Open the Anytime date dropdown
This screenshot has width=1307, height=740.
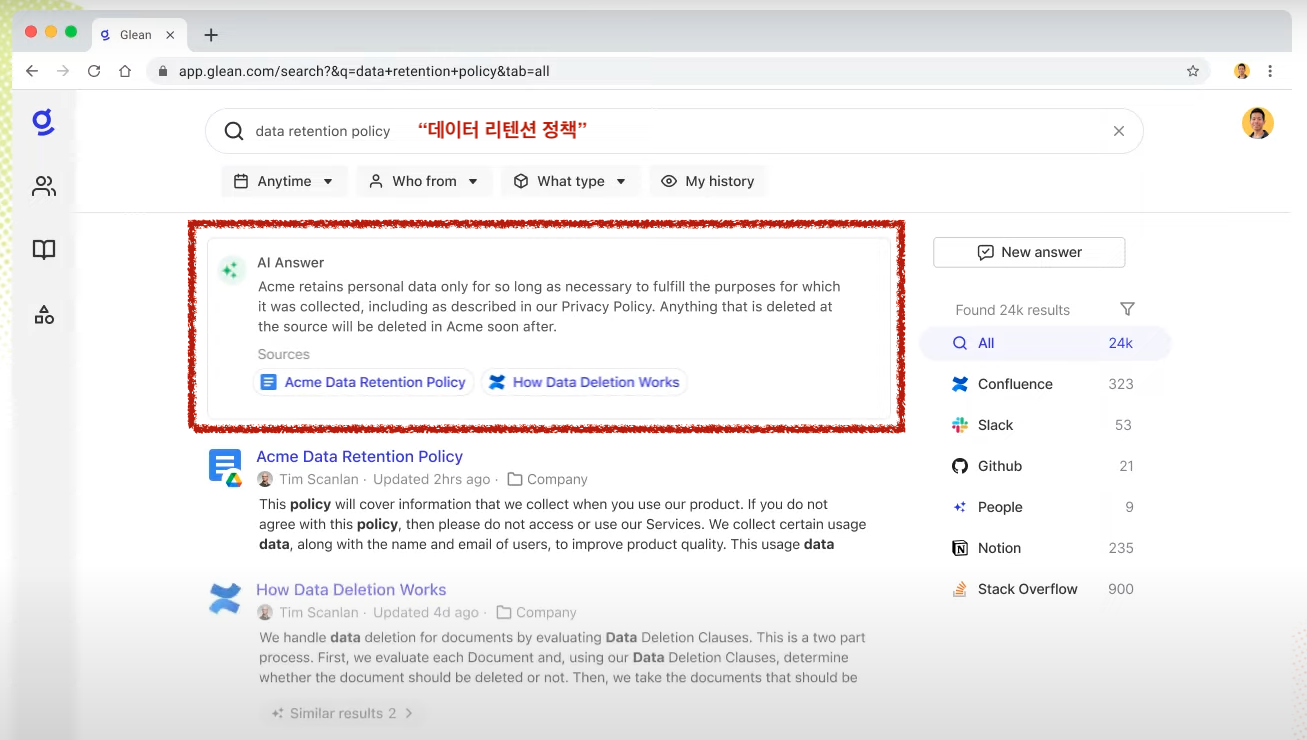pyautogui.click(x=284, y=181)
